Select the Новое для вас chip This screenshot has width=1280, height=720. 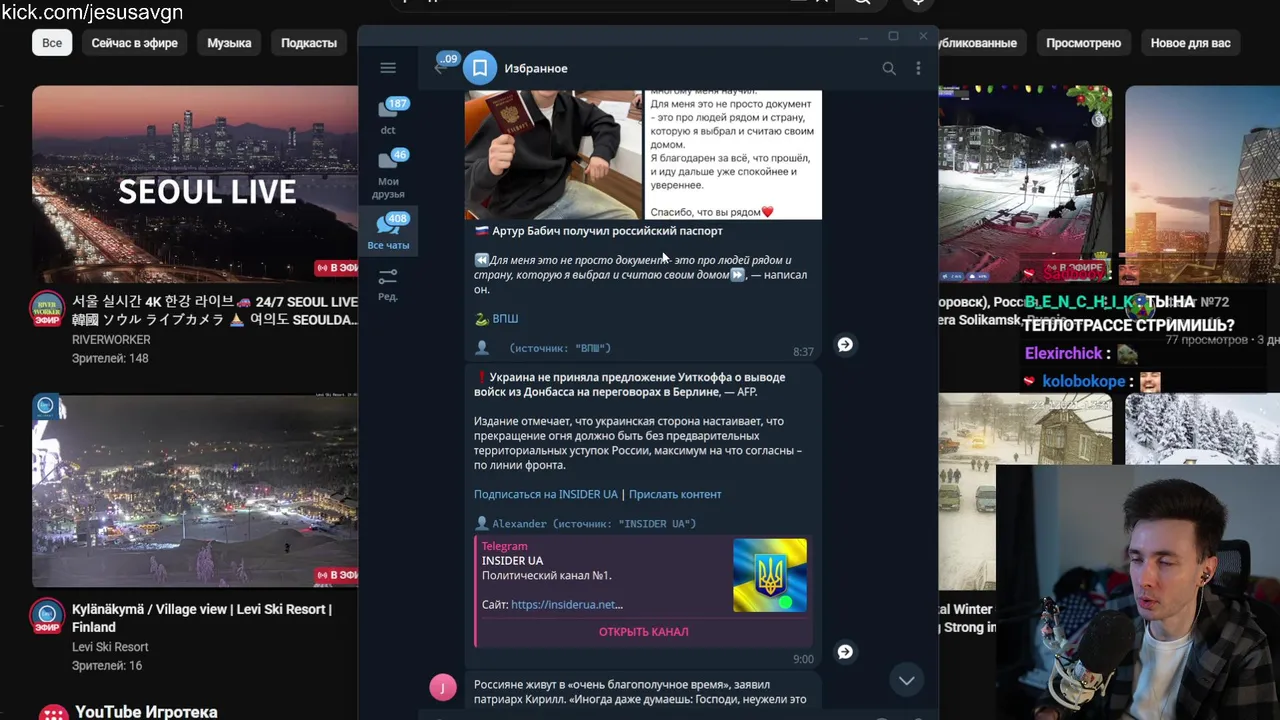coord(1190,43)
